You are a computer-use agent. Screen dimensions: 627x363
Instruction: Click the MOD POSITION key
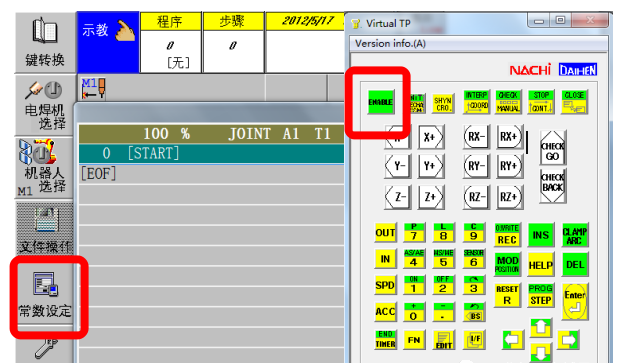tap(507, 265)
